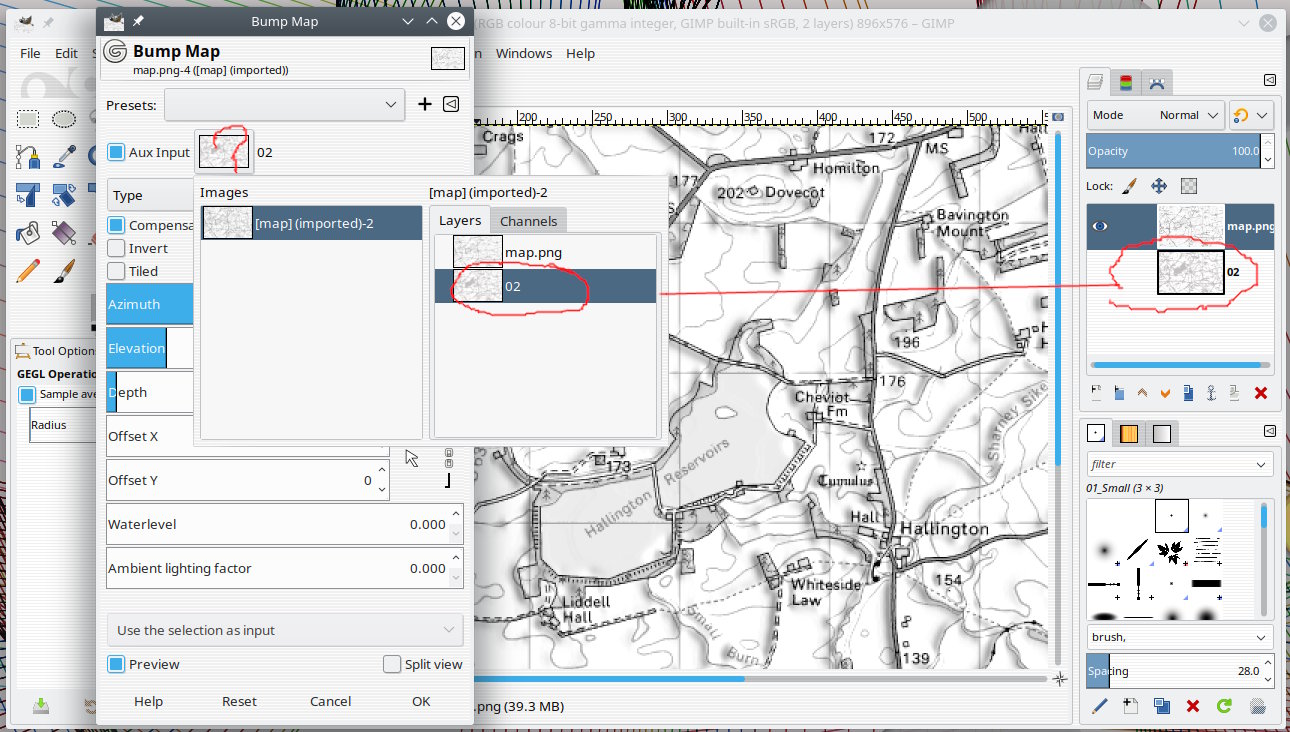Open the Presets dropdown
The width and height of the screenshot is (1290, 732).
(284, 104)
